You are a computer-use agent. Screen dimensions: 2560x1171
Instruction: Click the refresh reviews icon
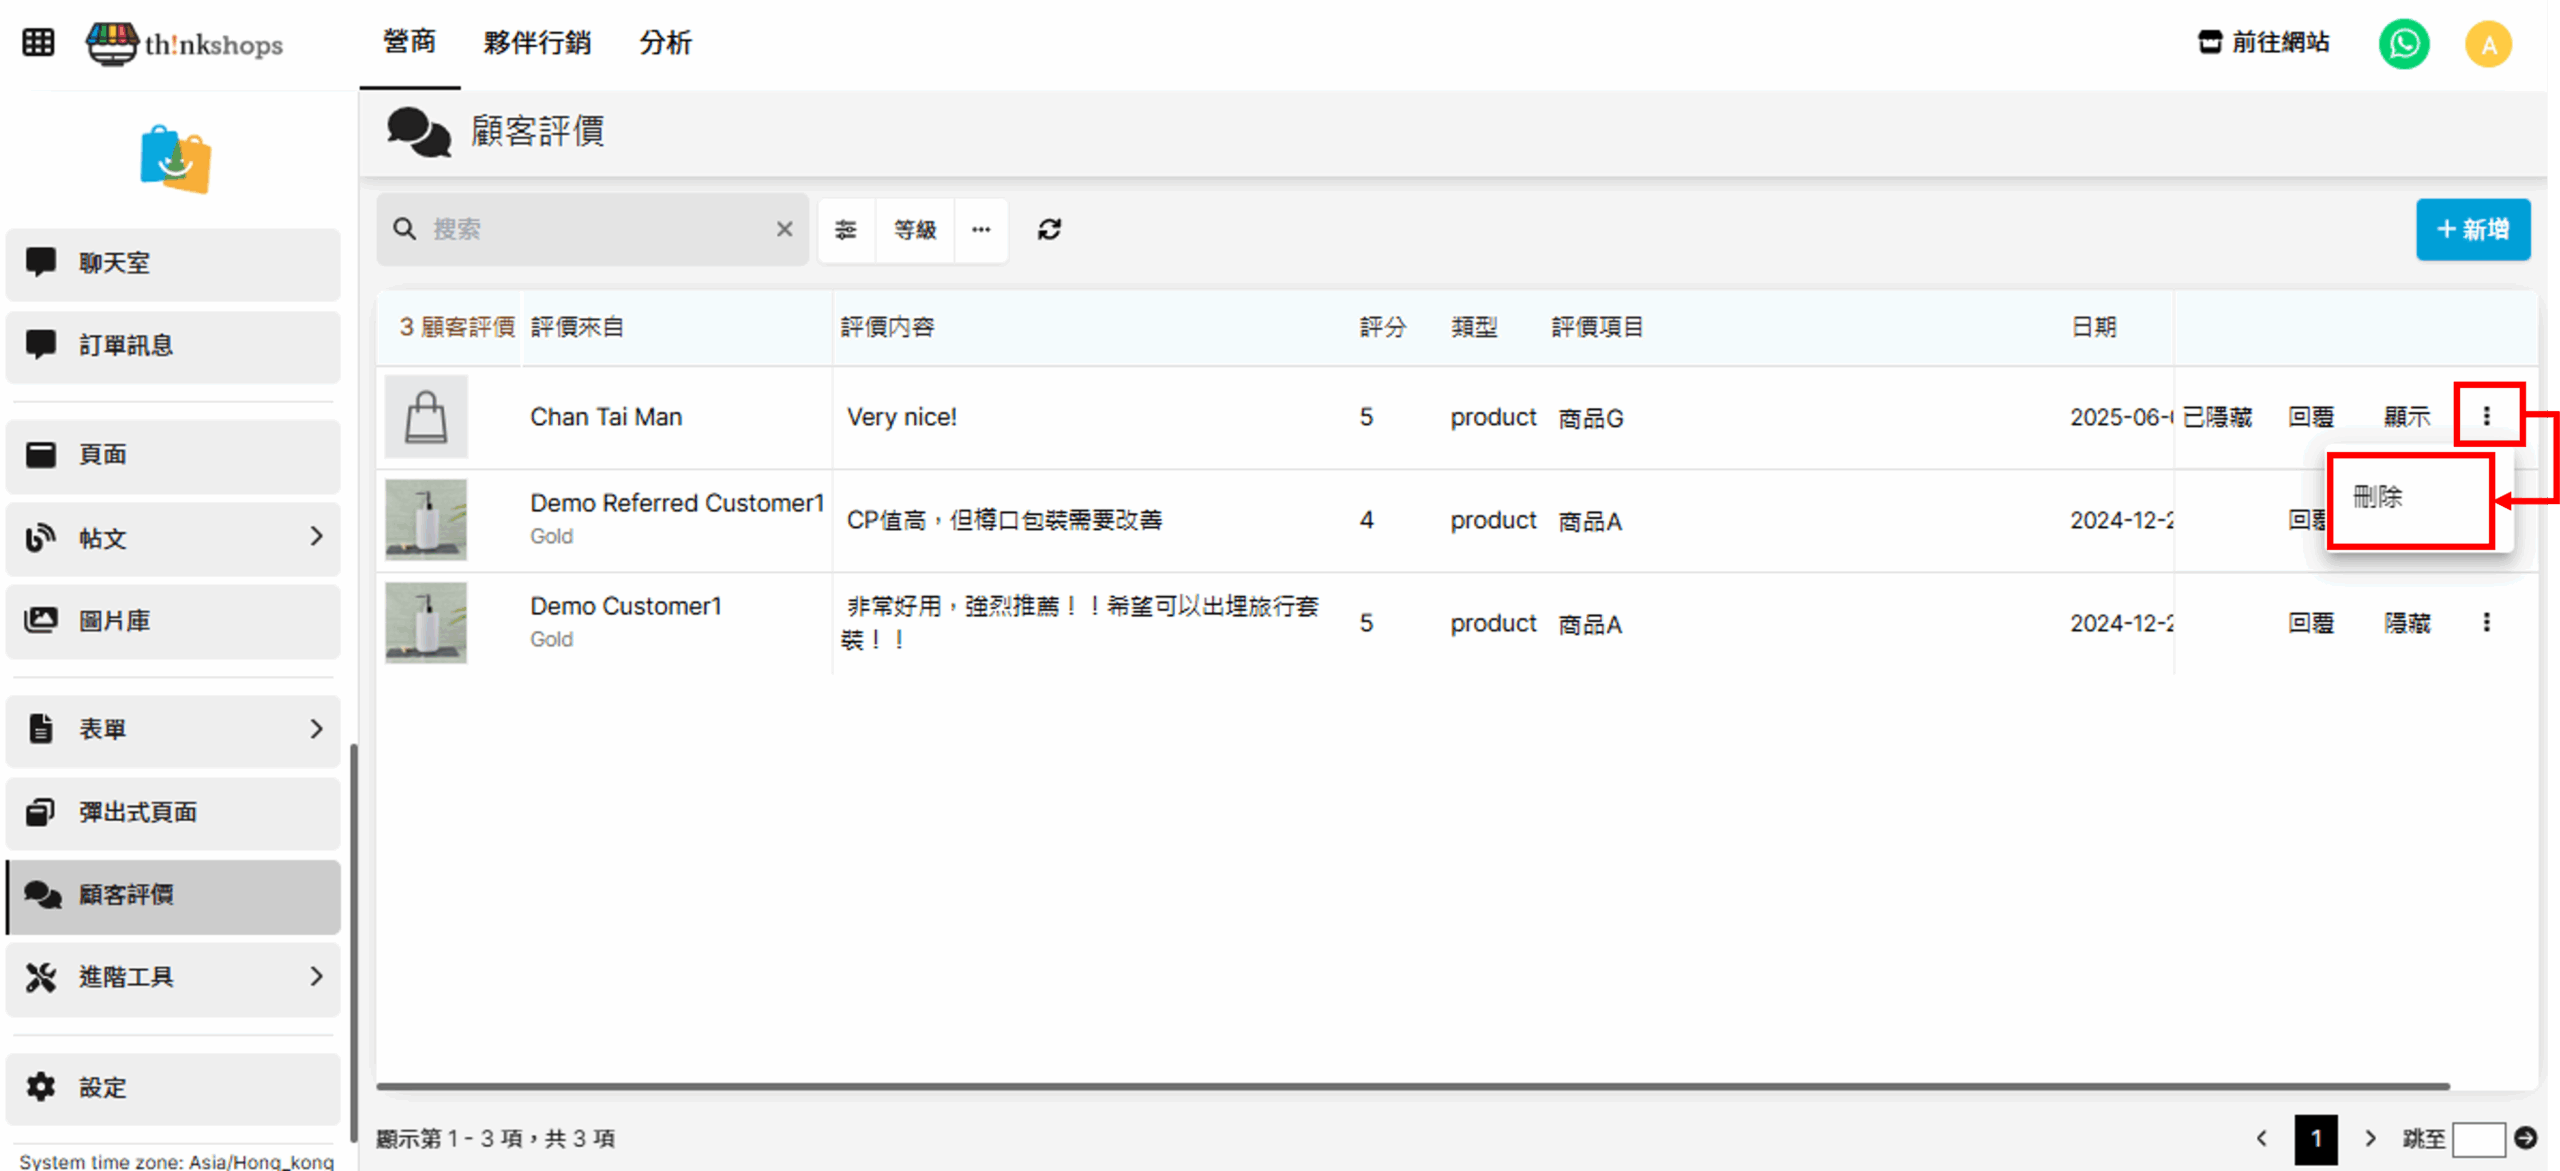pyautogui.click(x=1049, y=230)
